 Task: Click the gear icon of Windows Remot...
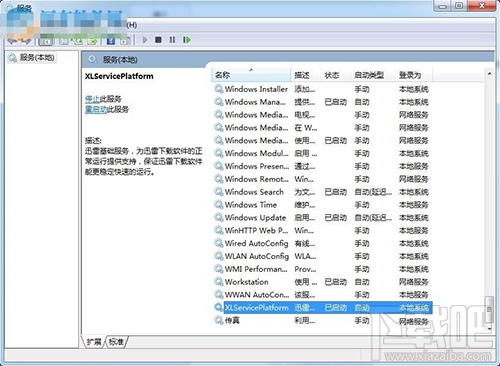(x=219, y=179)
